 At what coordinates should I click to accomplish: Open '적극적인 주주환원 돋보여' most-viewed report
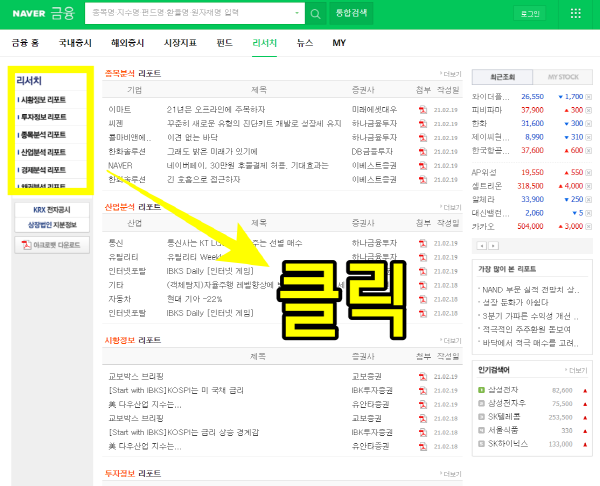pyautogui.click(x=526, y=329)
